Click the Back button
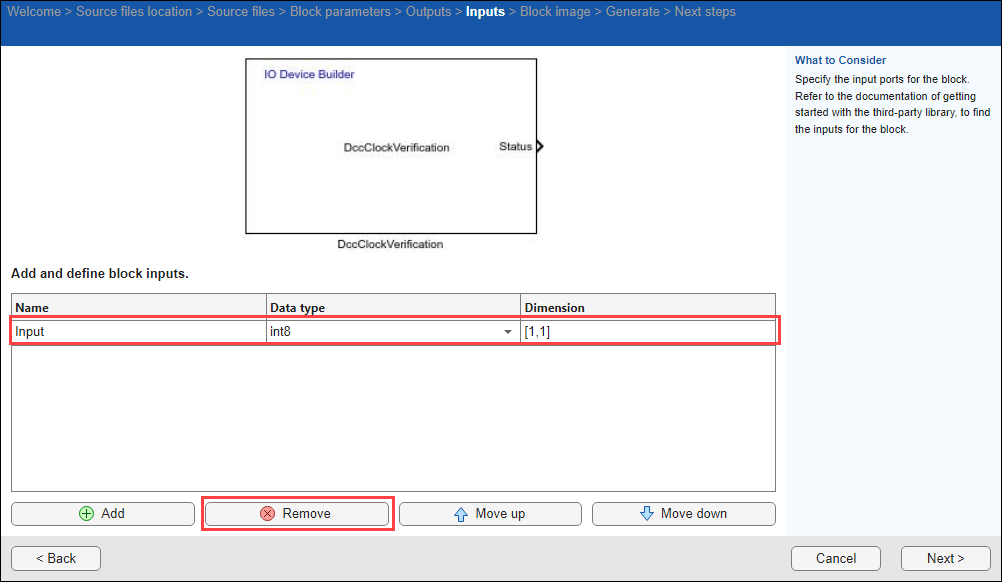Screen dimensions: 1002x582 [x=56, y=558]
